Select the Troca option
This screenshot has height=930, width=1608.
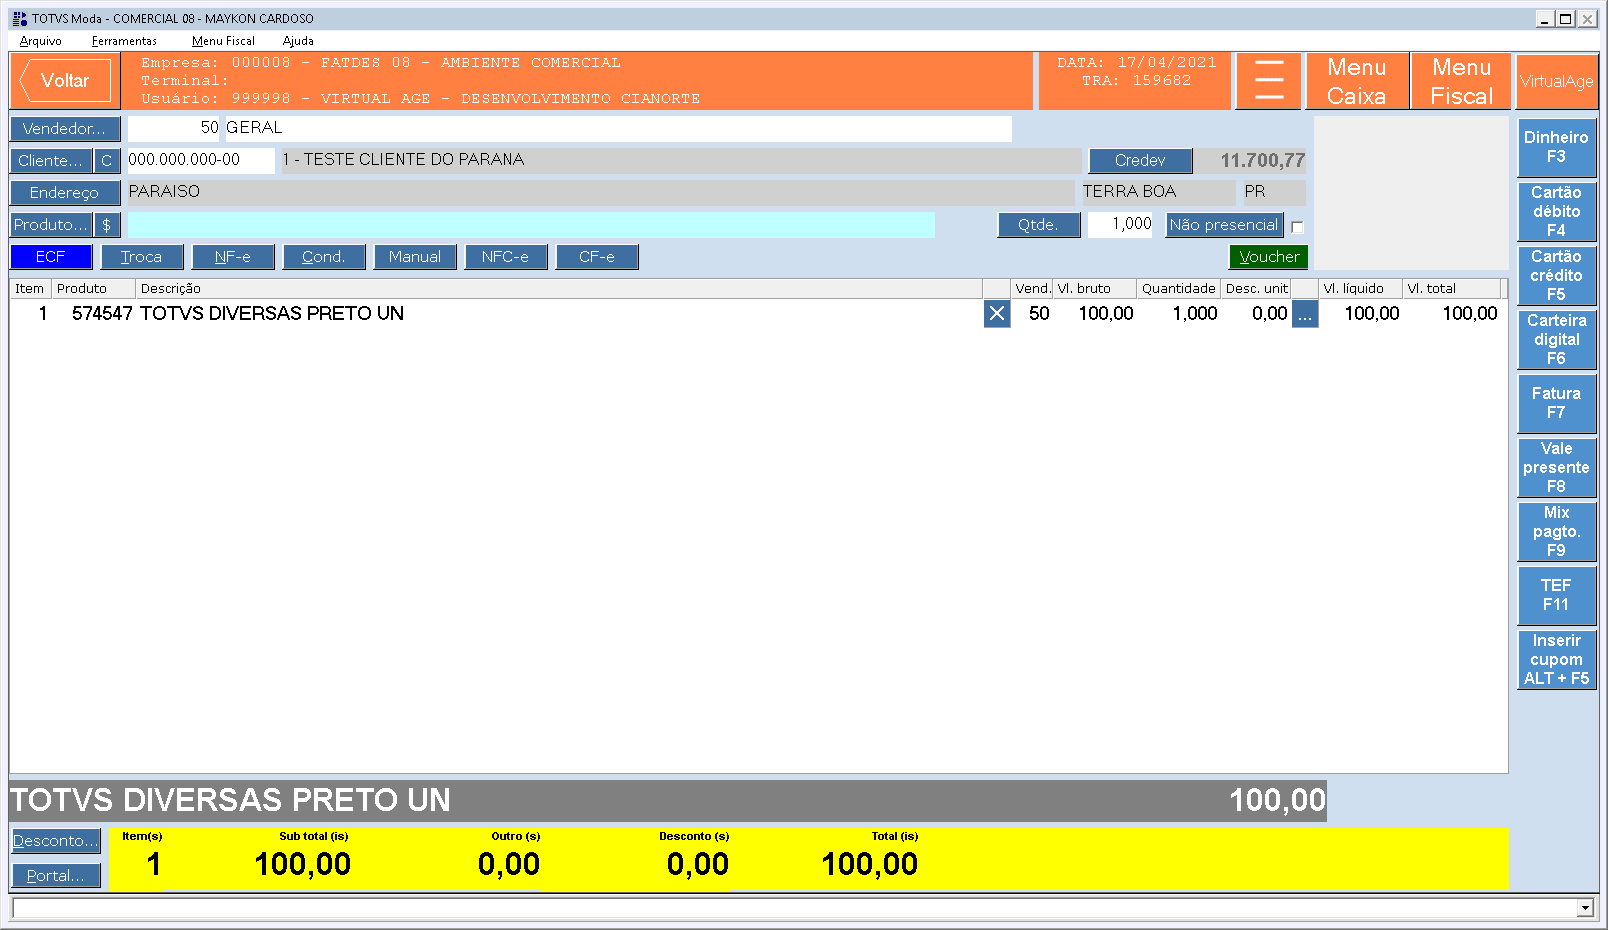click(142, 257)
